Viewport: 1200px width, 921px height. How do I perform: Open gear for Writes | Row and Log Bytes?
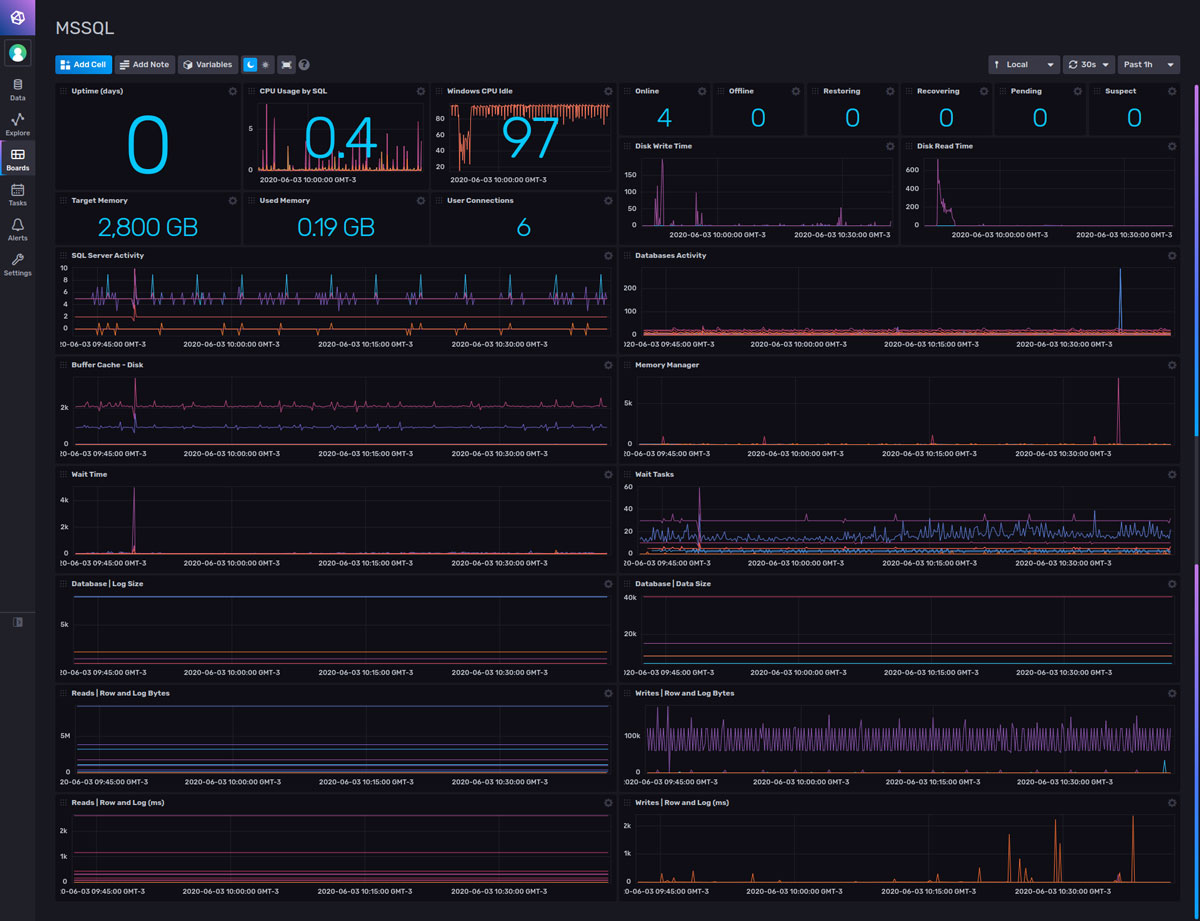click(x=1172, y=693)
